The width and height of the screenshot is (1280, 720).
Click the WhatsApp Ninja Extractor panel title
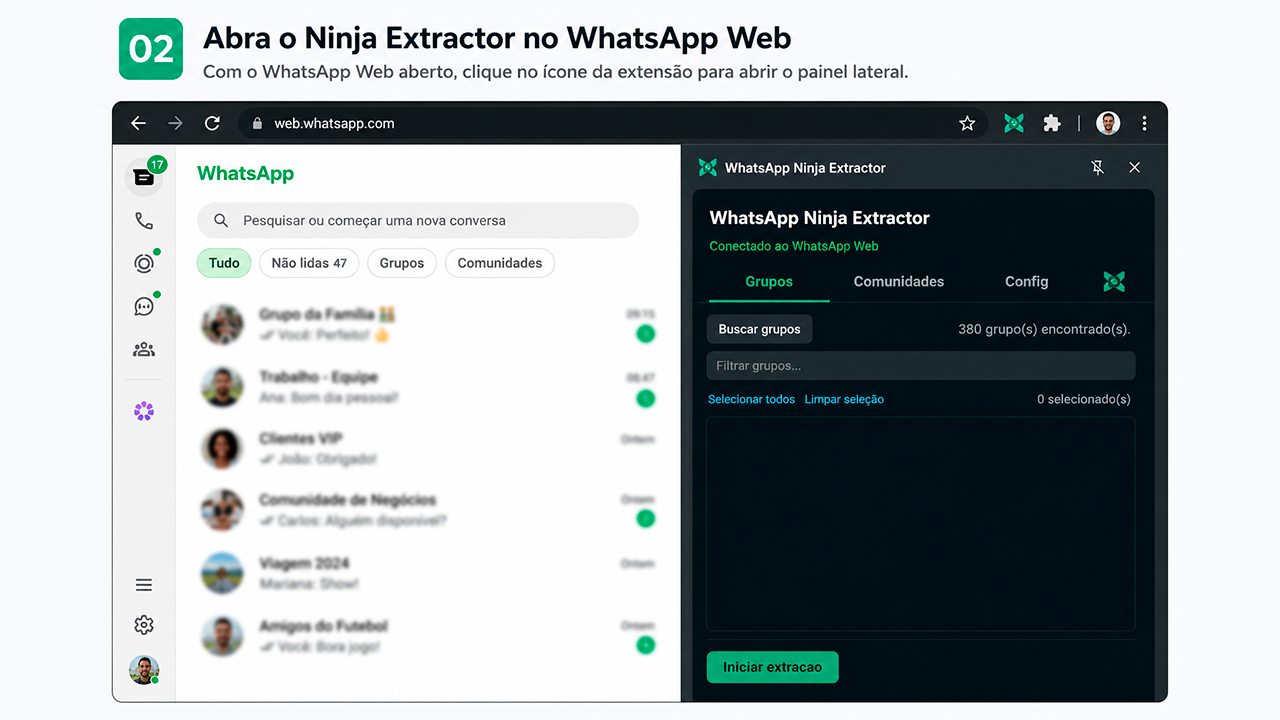pyautogui.click(x=819, y=218)
